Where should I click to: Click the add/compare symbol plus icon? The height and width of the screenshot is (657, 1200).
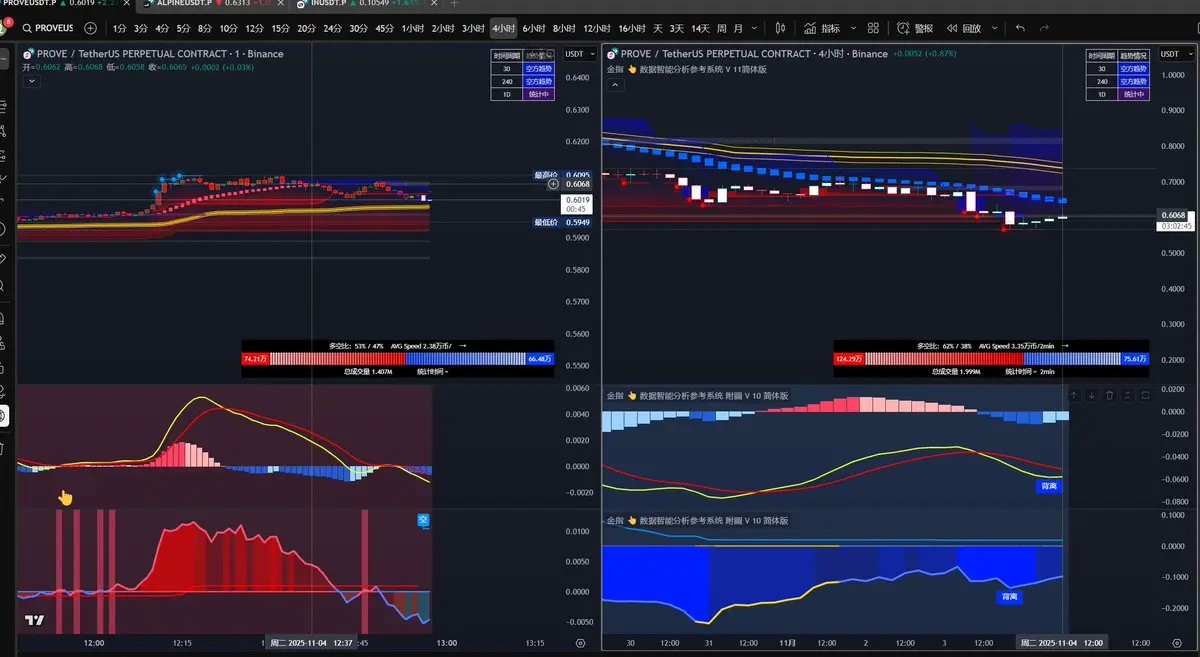(x=91, y=28)
